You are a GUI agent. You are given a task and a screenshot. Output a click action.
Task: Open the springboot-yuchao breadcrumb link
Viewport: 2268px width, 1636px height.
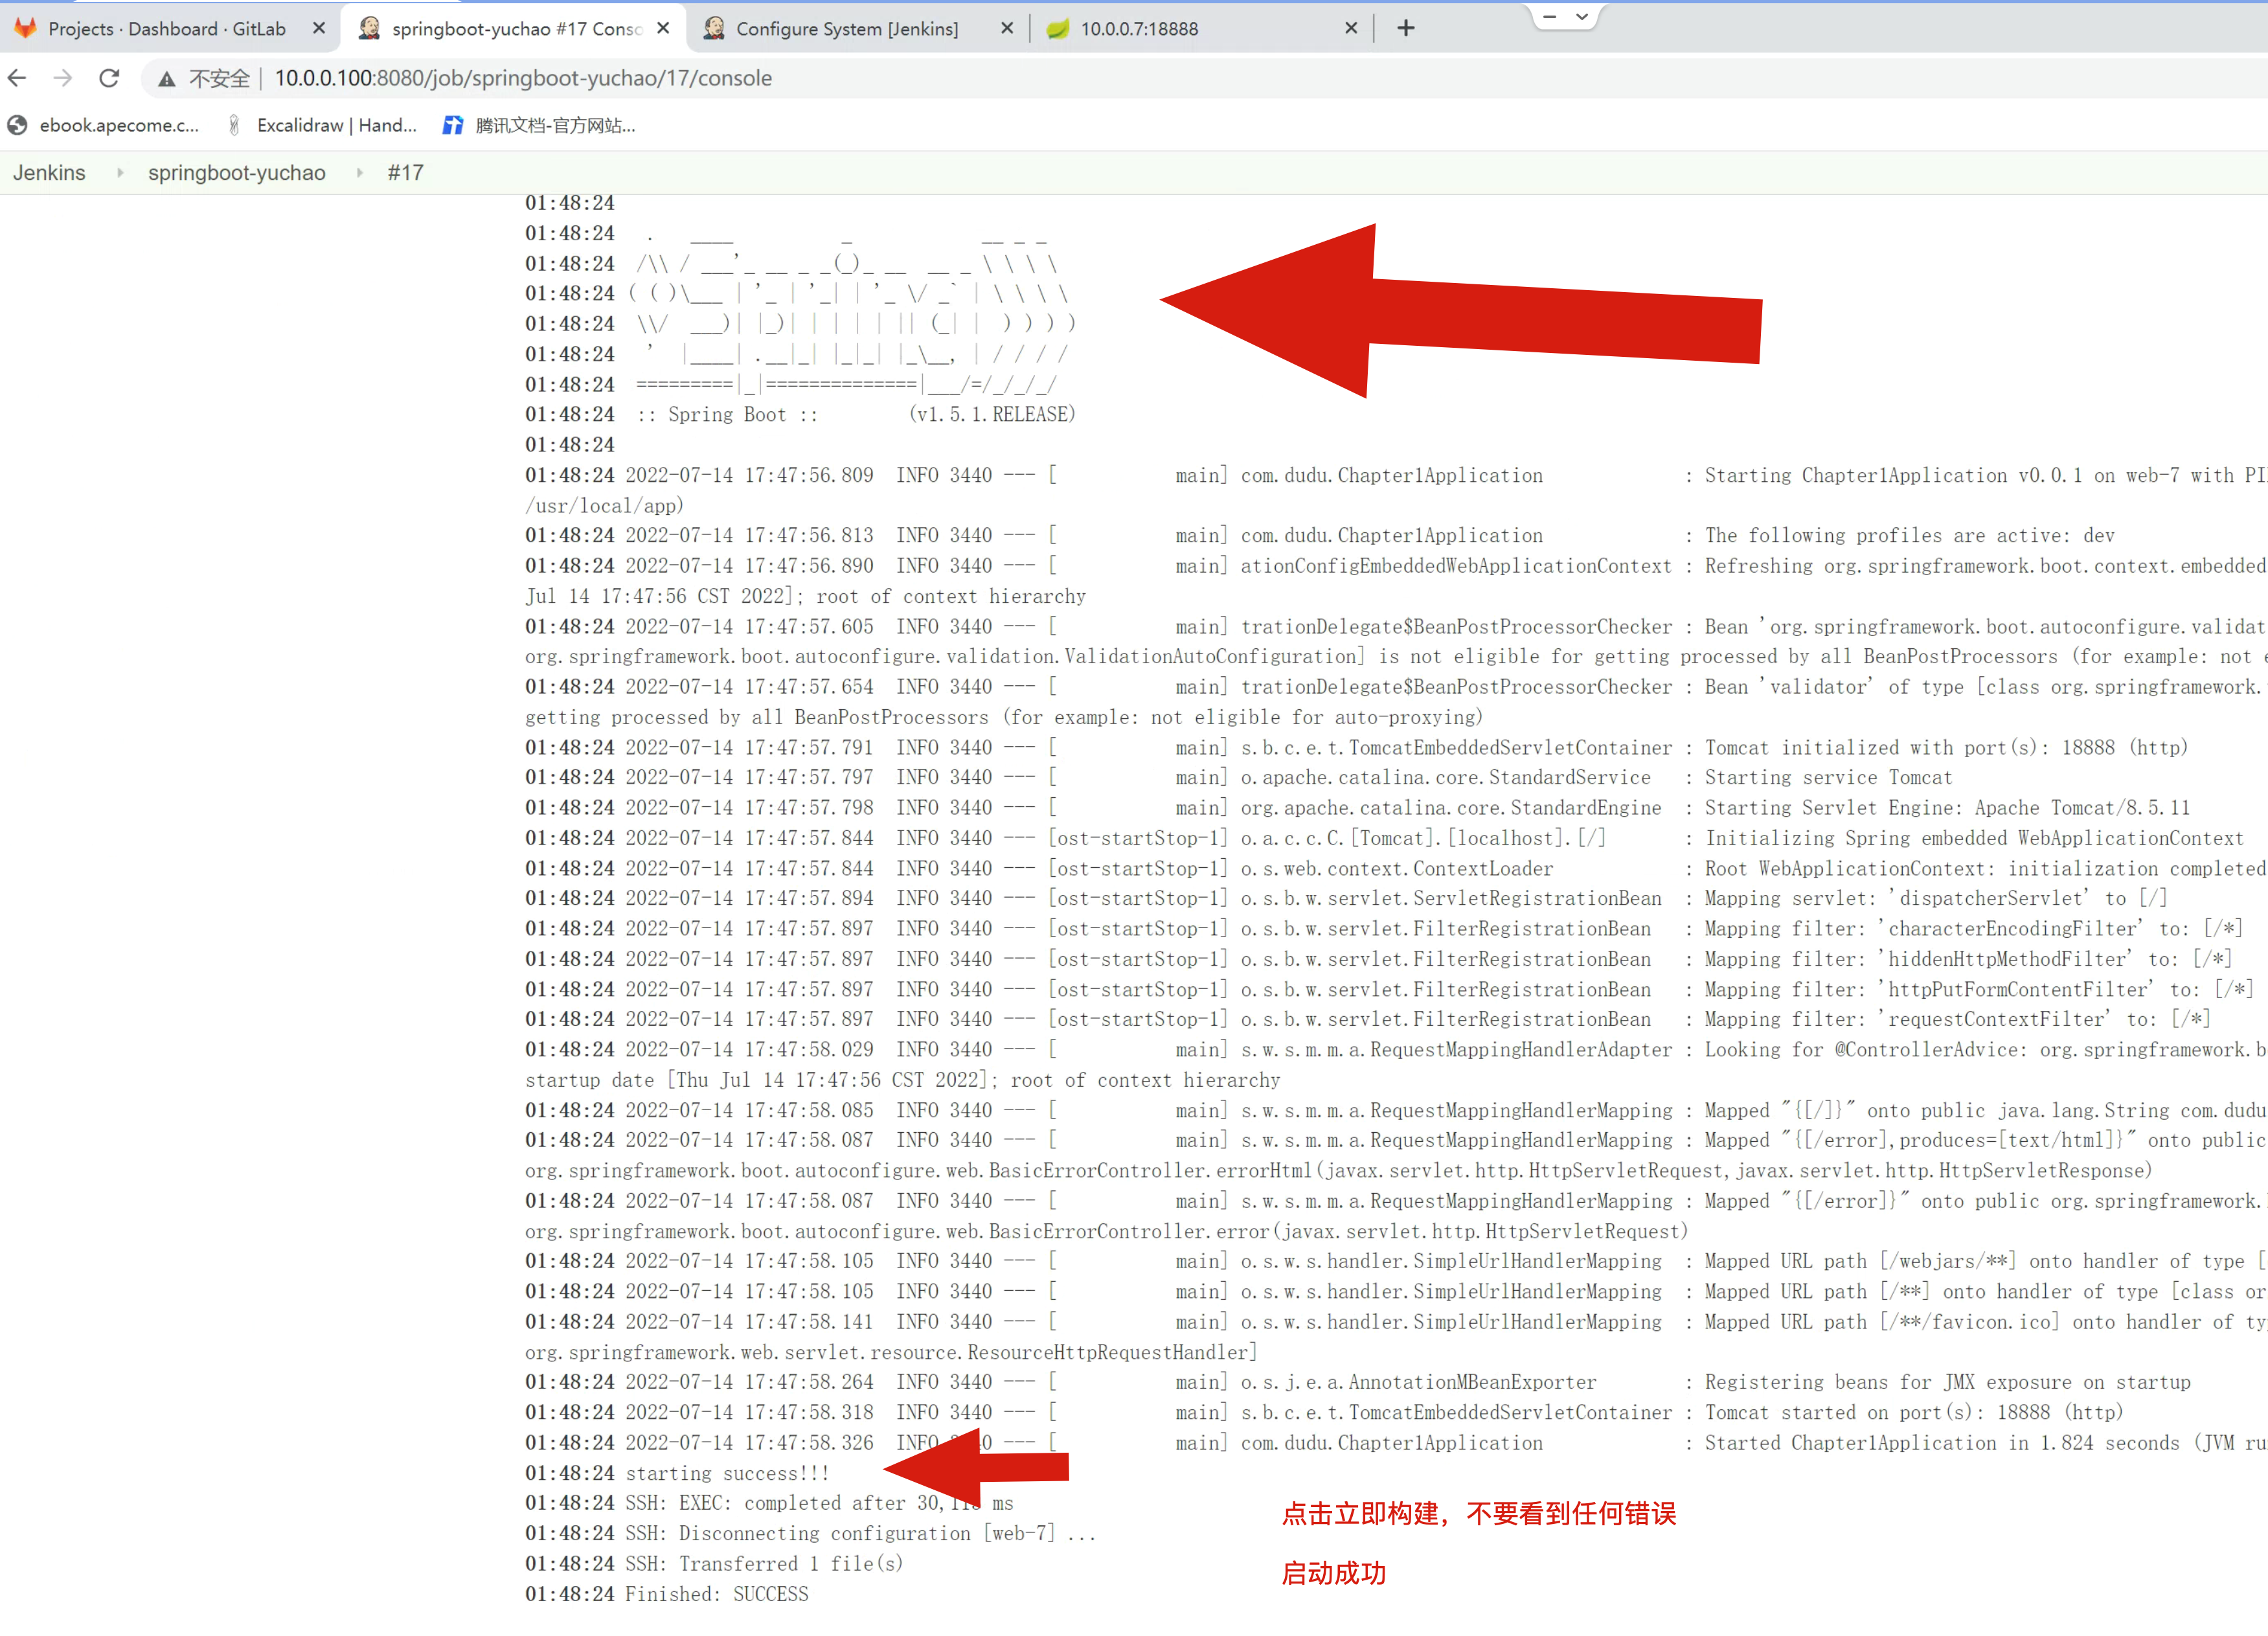(x=237, y=173)
